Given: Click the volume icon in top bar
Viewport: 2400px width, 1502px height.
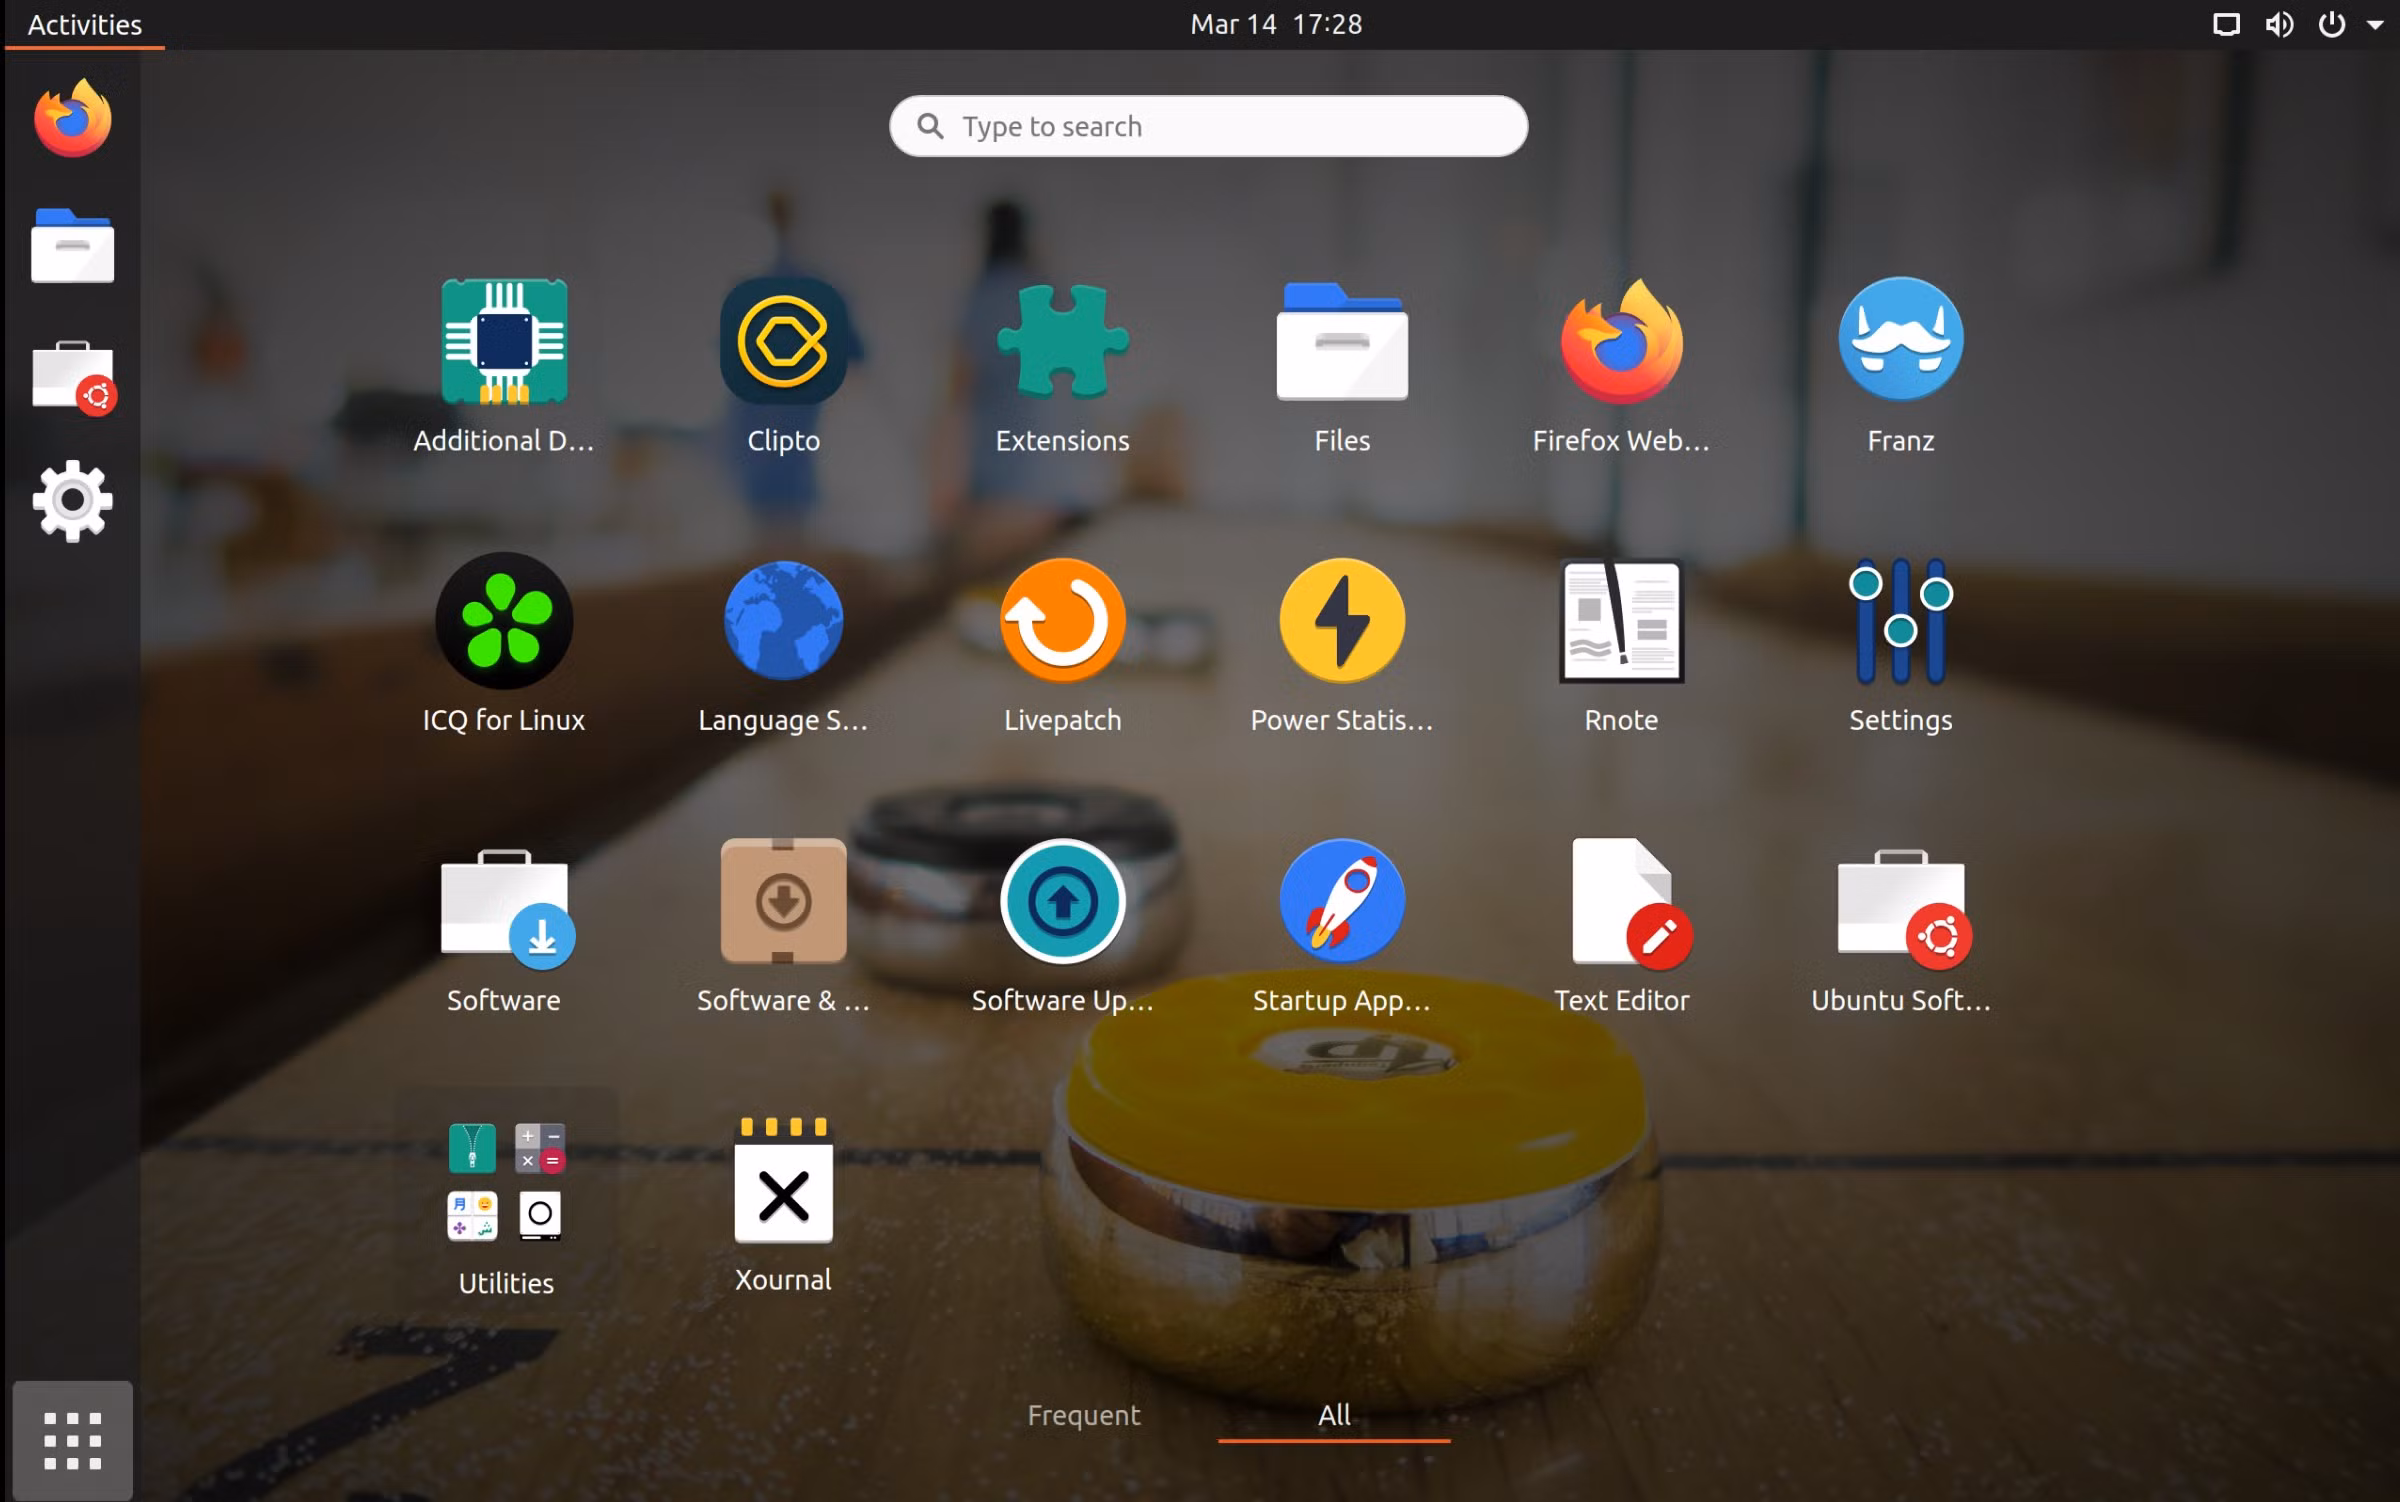Looking at the screenshot, I should point(2279,24).
